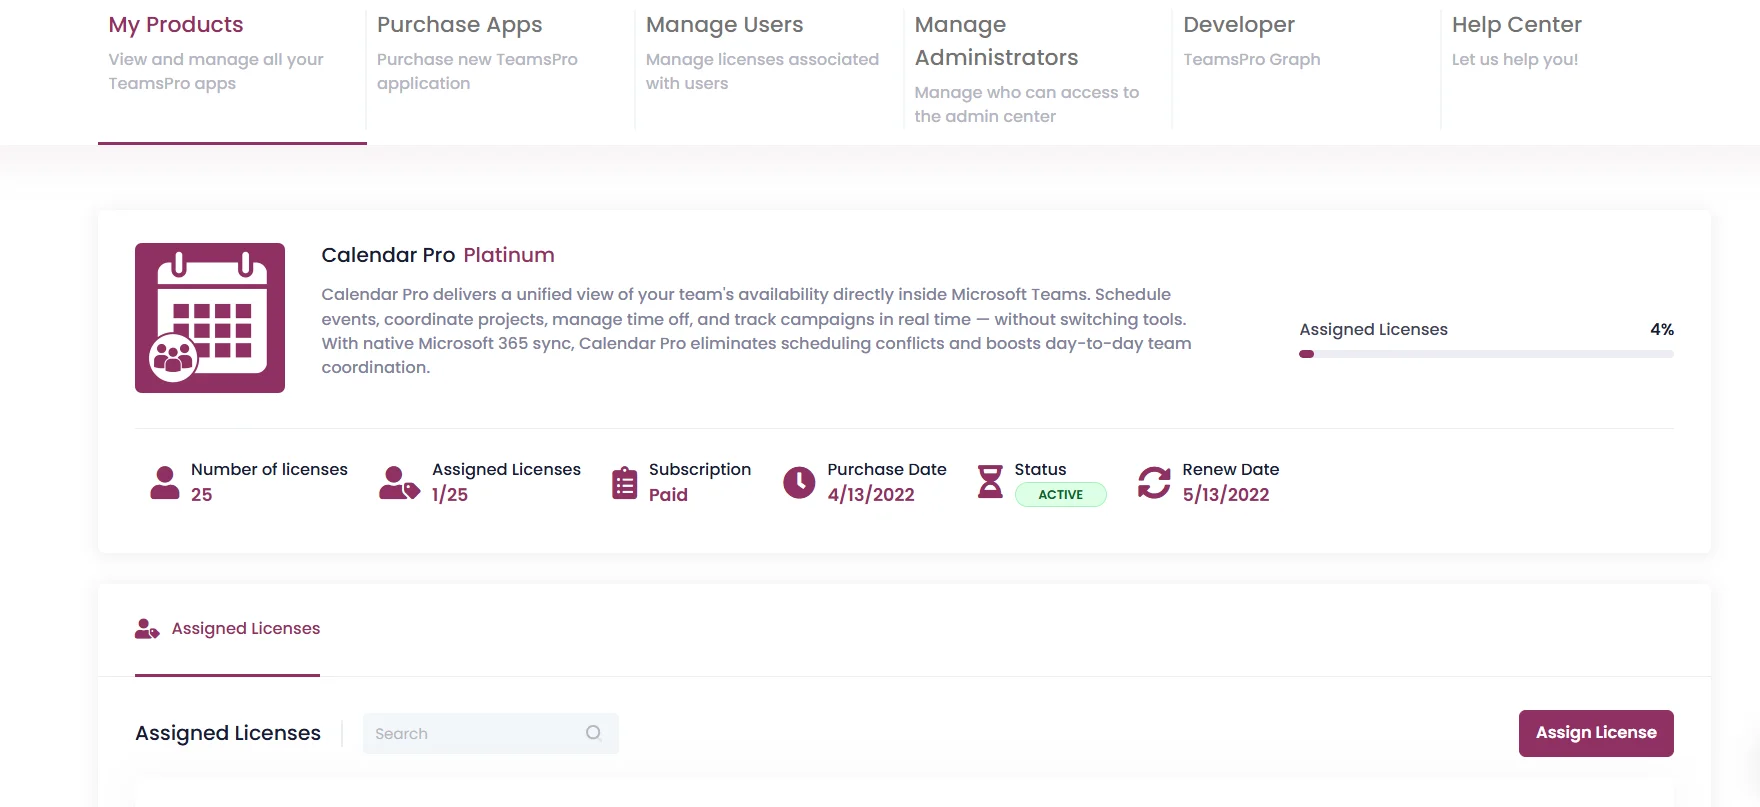Click the 5/13/2022 renew date
Image resolution: width=1760 pixels, height=807 pixels.
click(1226, 495)
